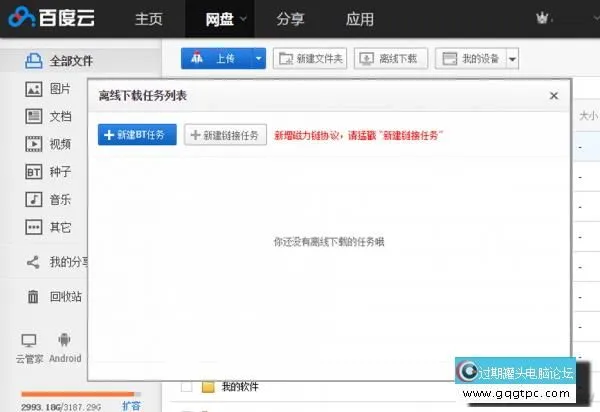This screenshot has height=412, width=600.
Task: Open 视频 category
Action: click(x=60, y=144)
